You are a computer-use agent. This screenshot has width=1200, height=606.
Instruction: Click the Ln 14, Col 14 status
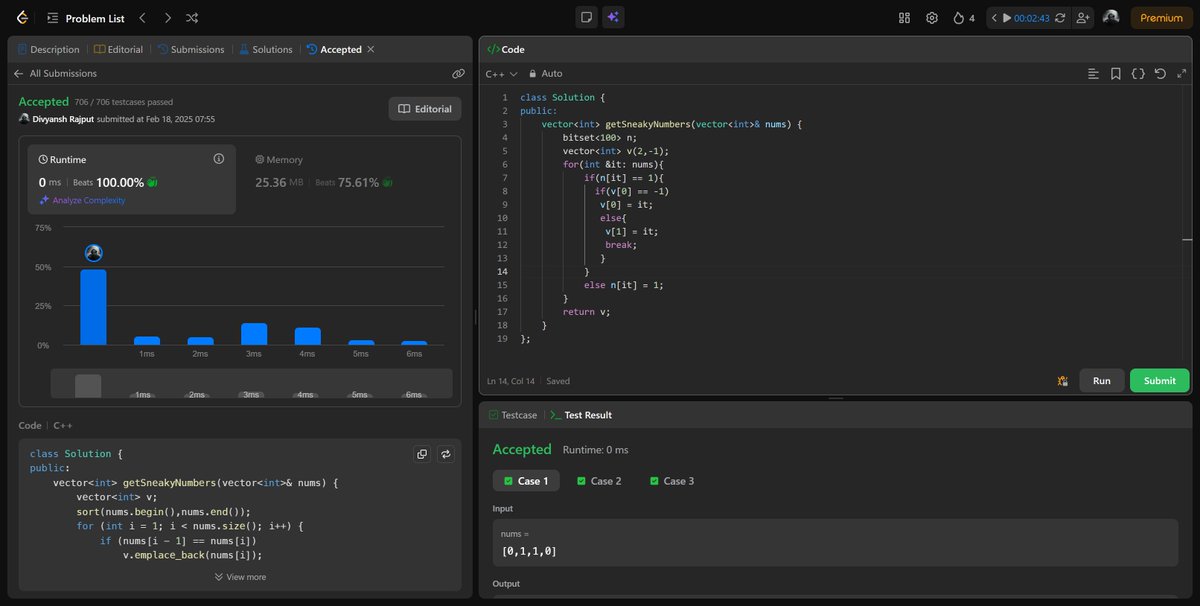(511, 381)
